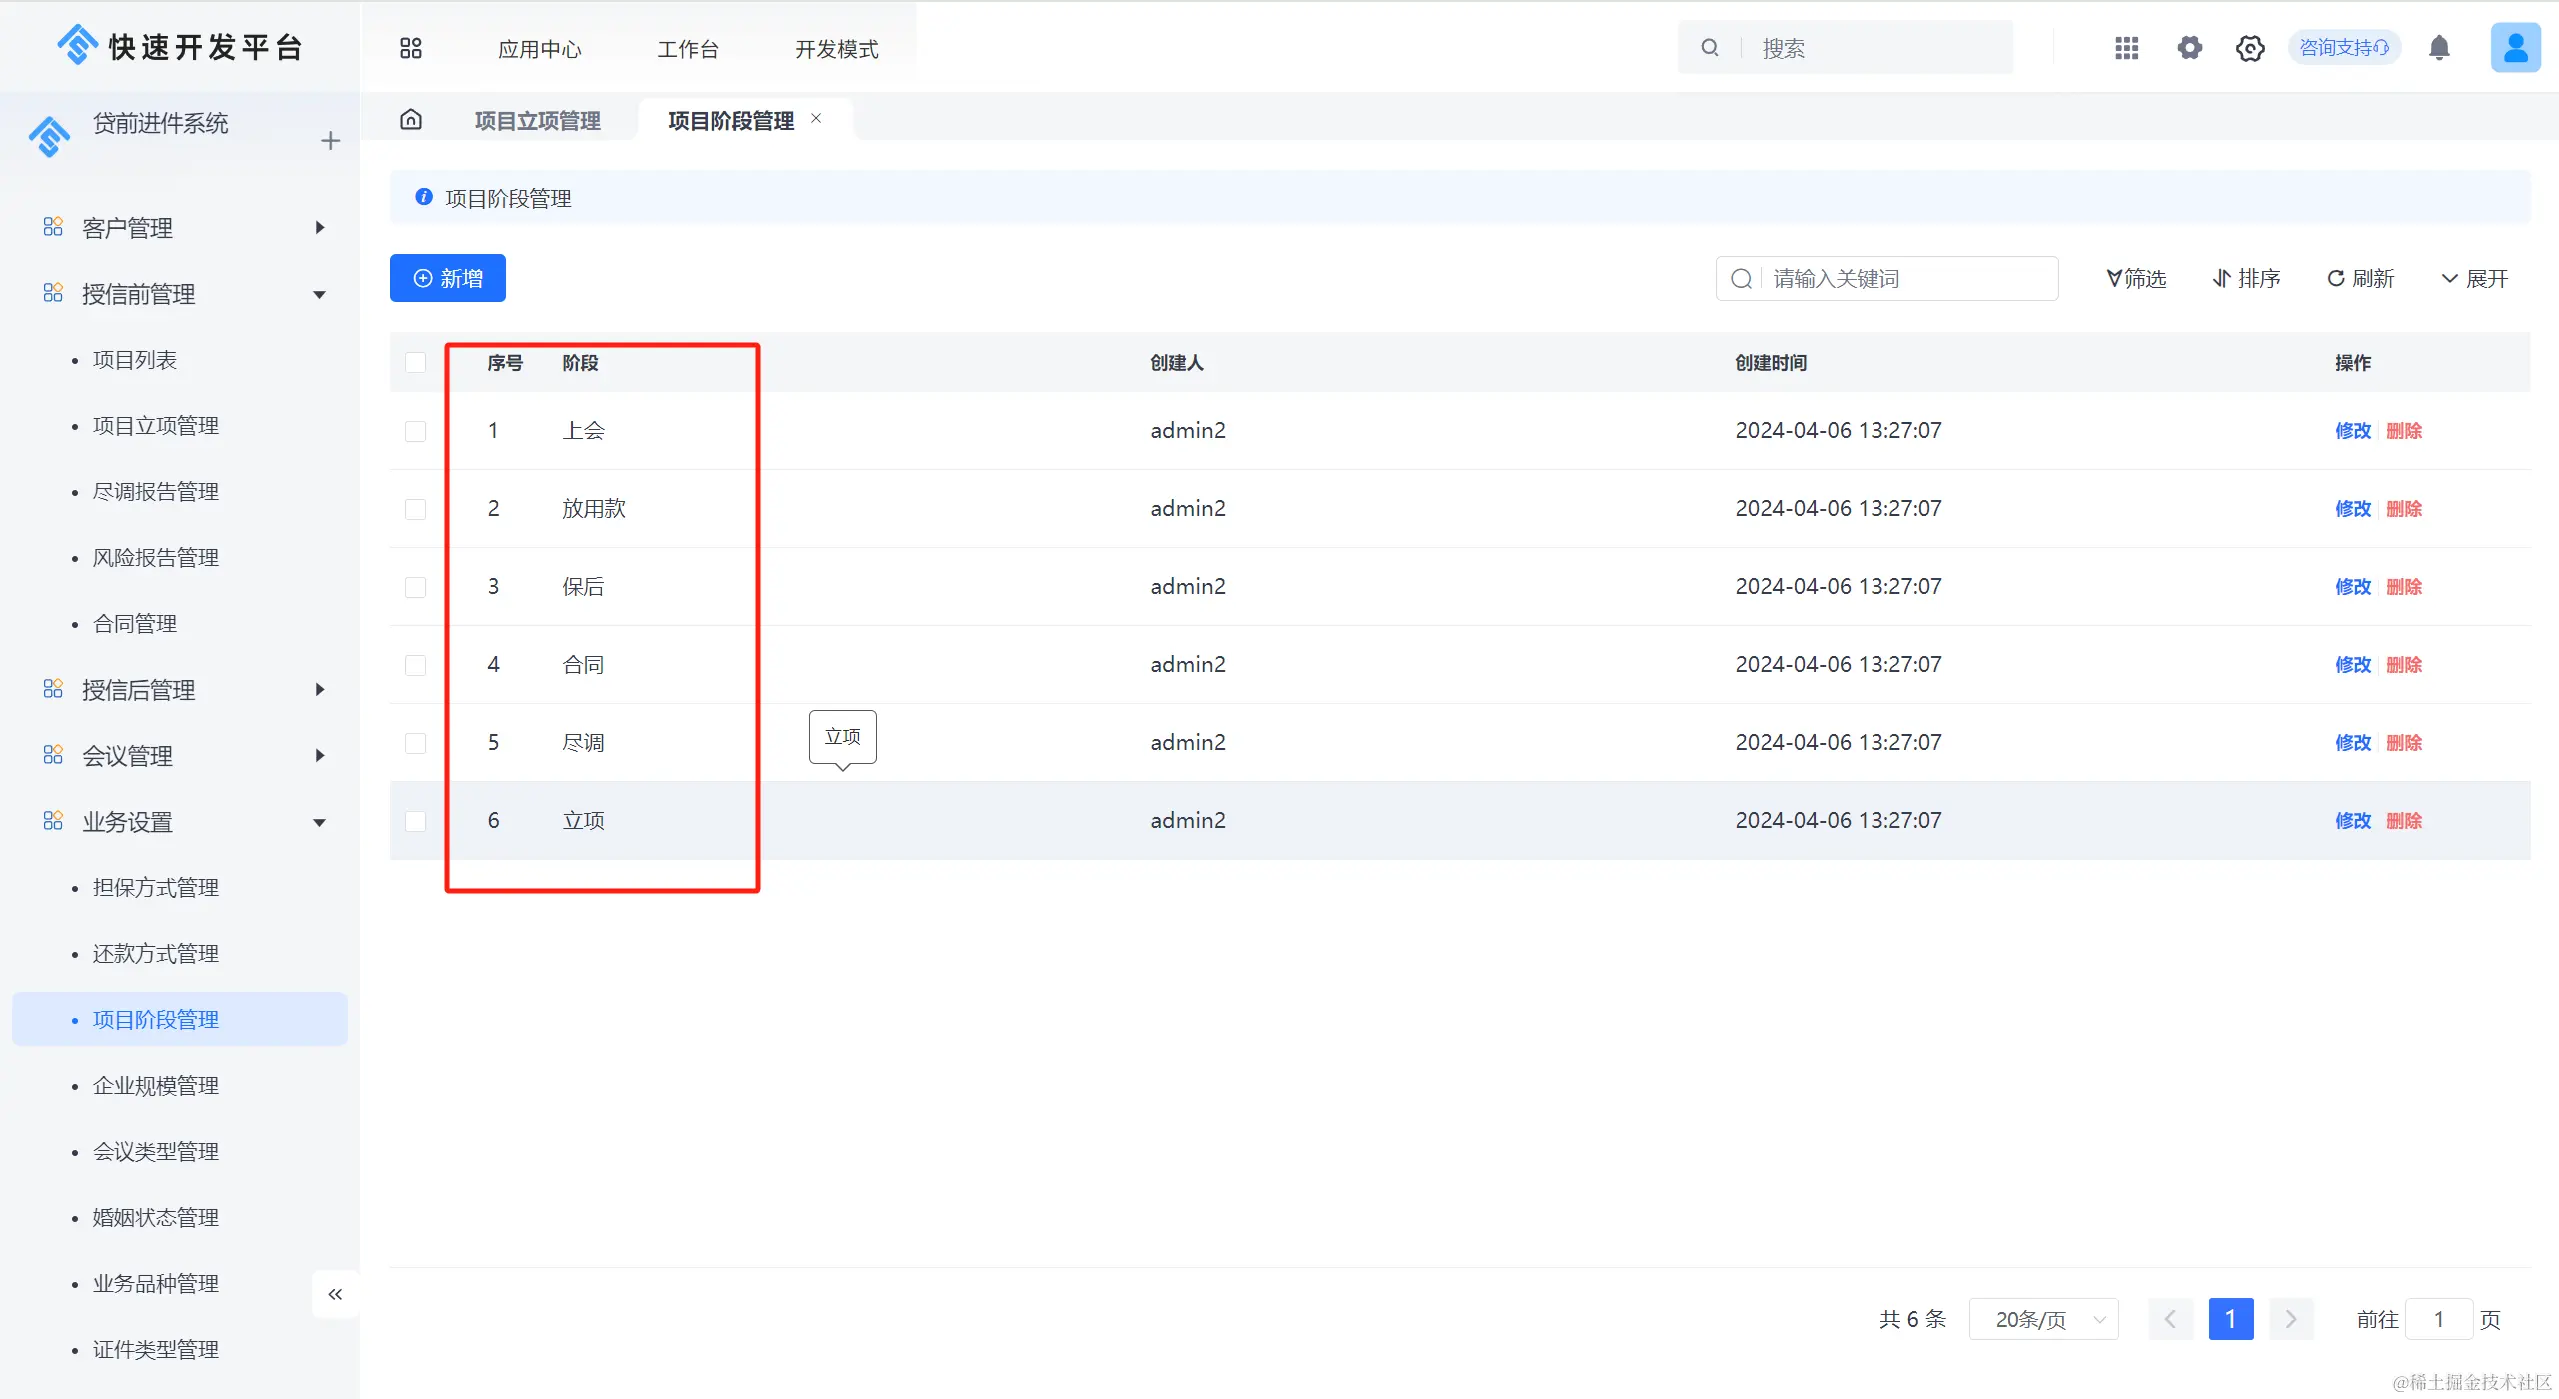Collapse sidebar with double-chevron icon
The width and height of the screenshot is (2559, 1399).
point(335,1294)
